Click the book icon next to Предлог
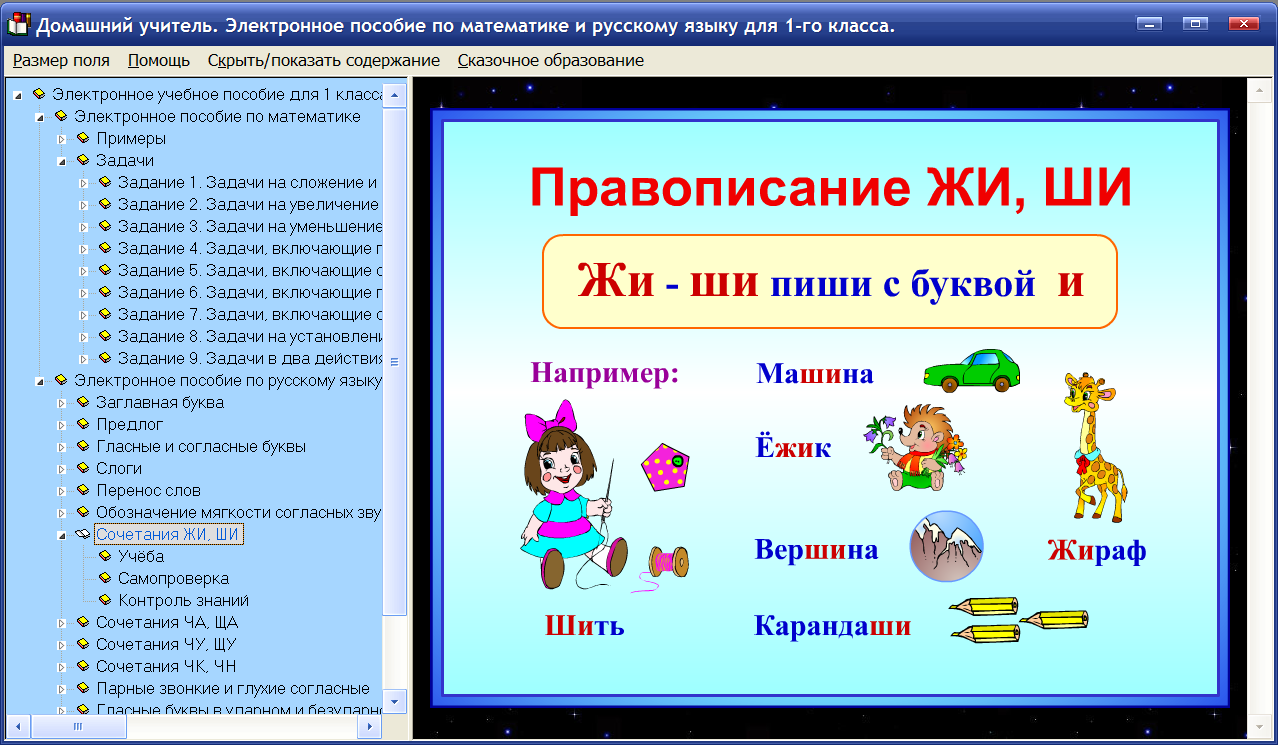The height and width of the screenshot is (745, 1278). click(85, 424)
